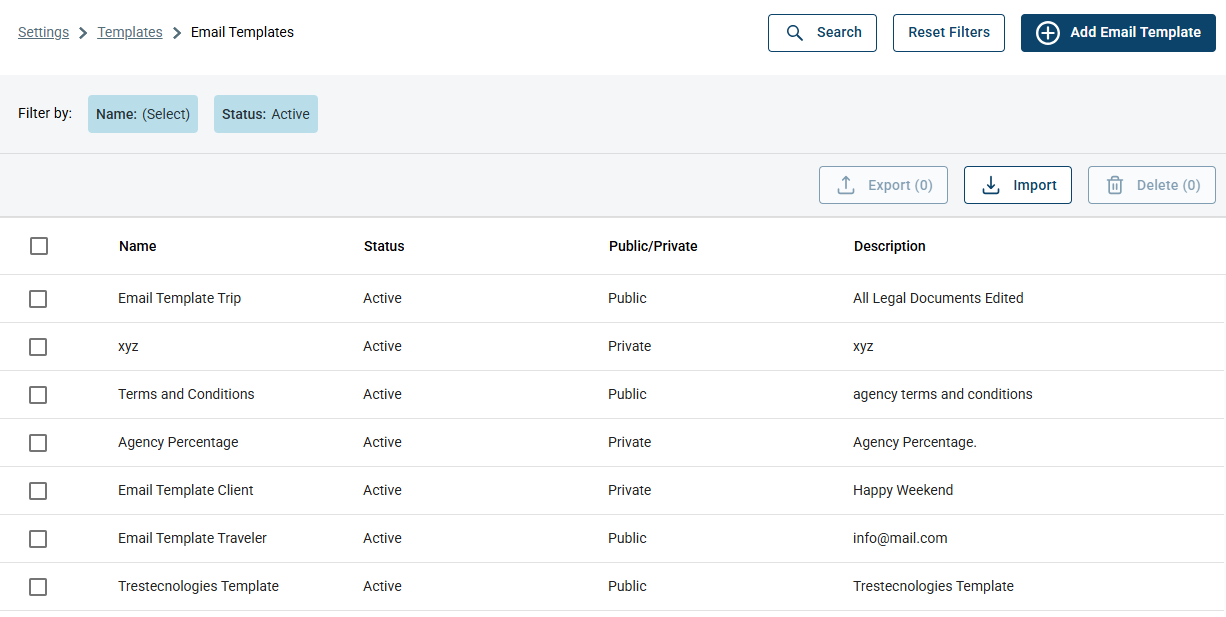Click the plus circle icon for adding template
1226x617 pixels.
coord(1047,33)
